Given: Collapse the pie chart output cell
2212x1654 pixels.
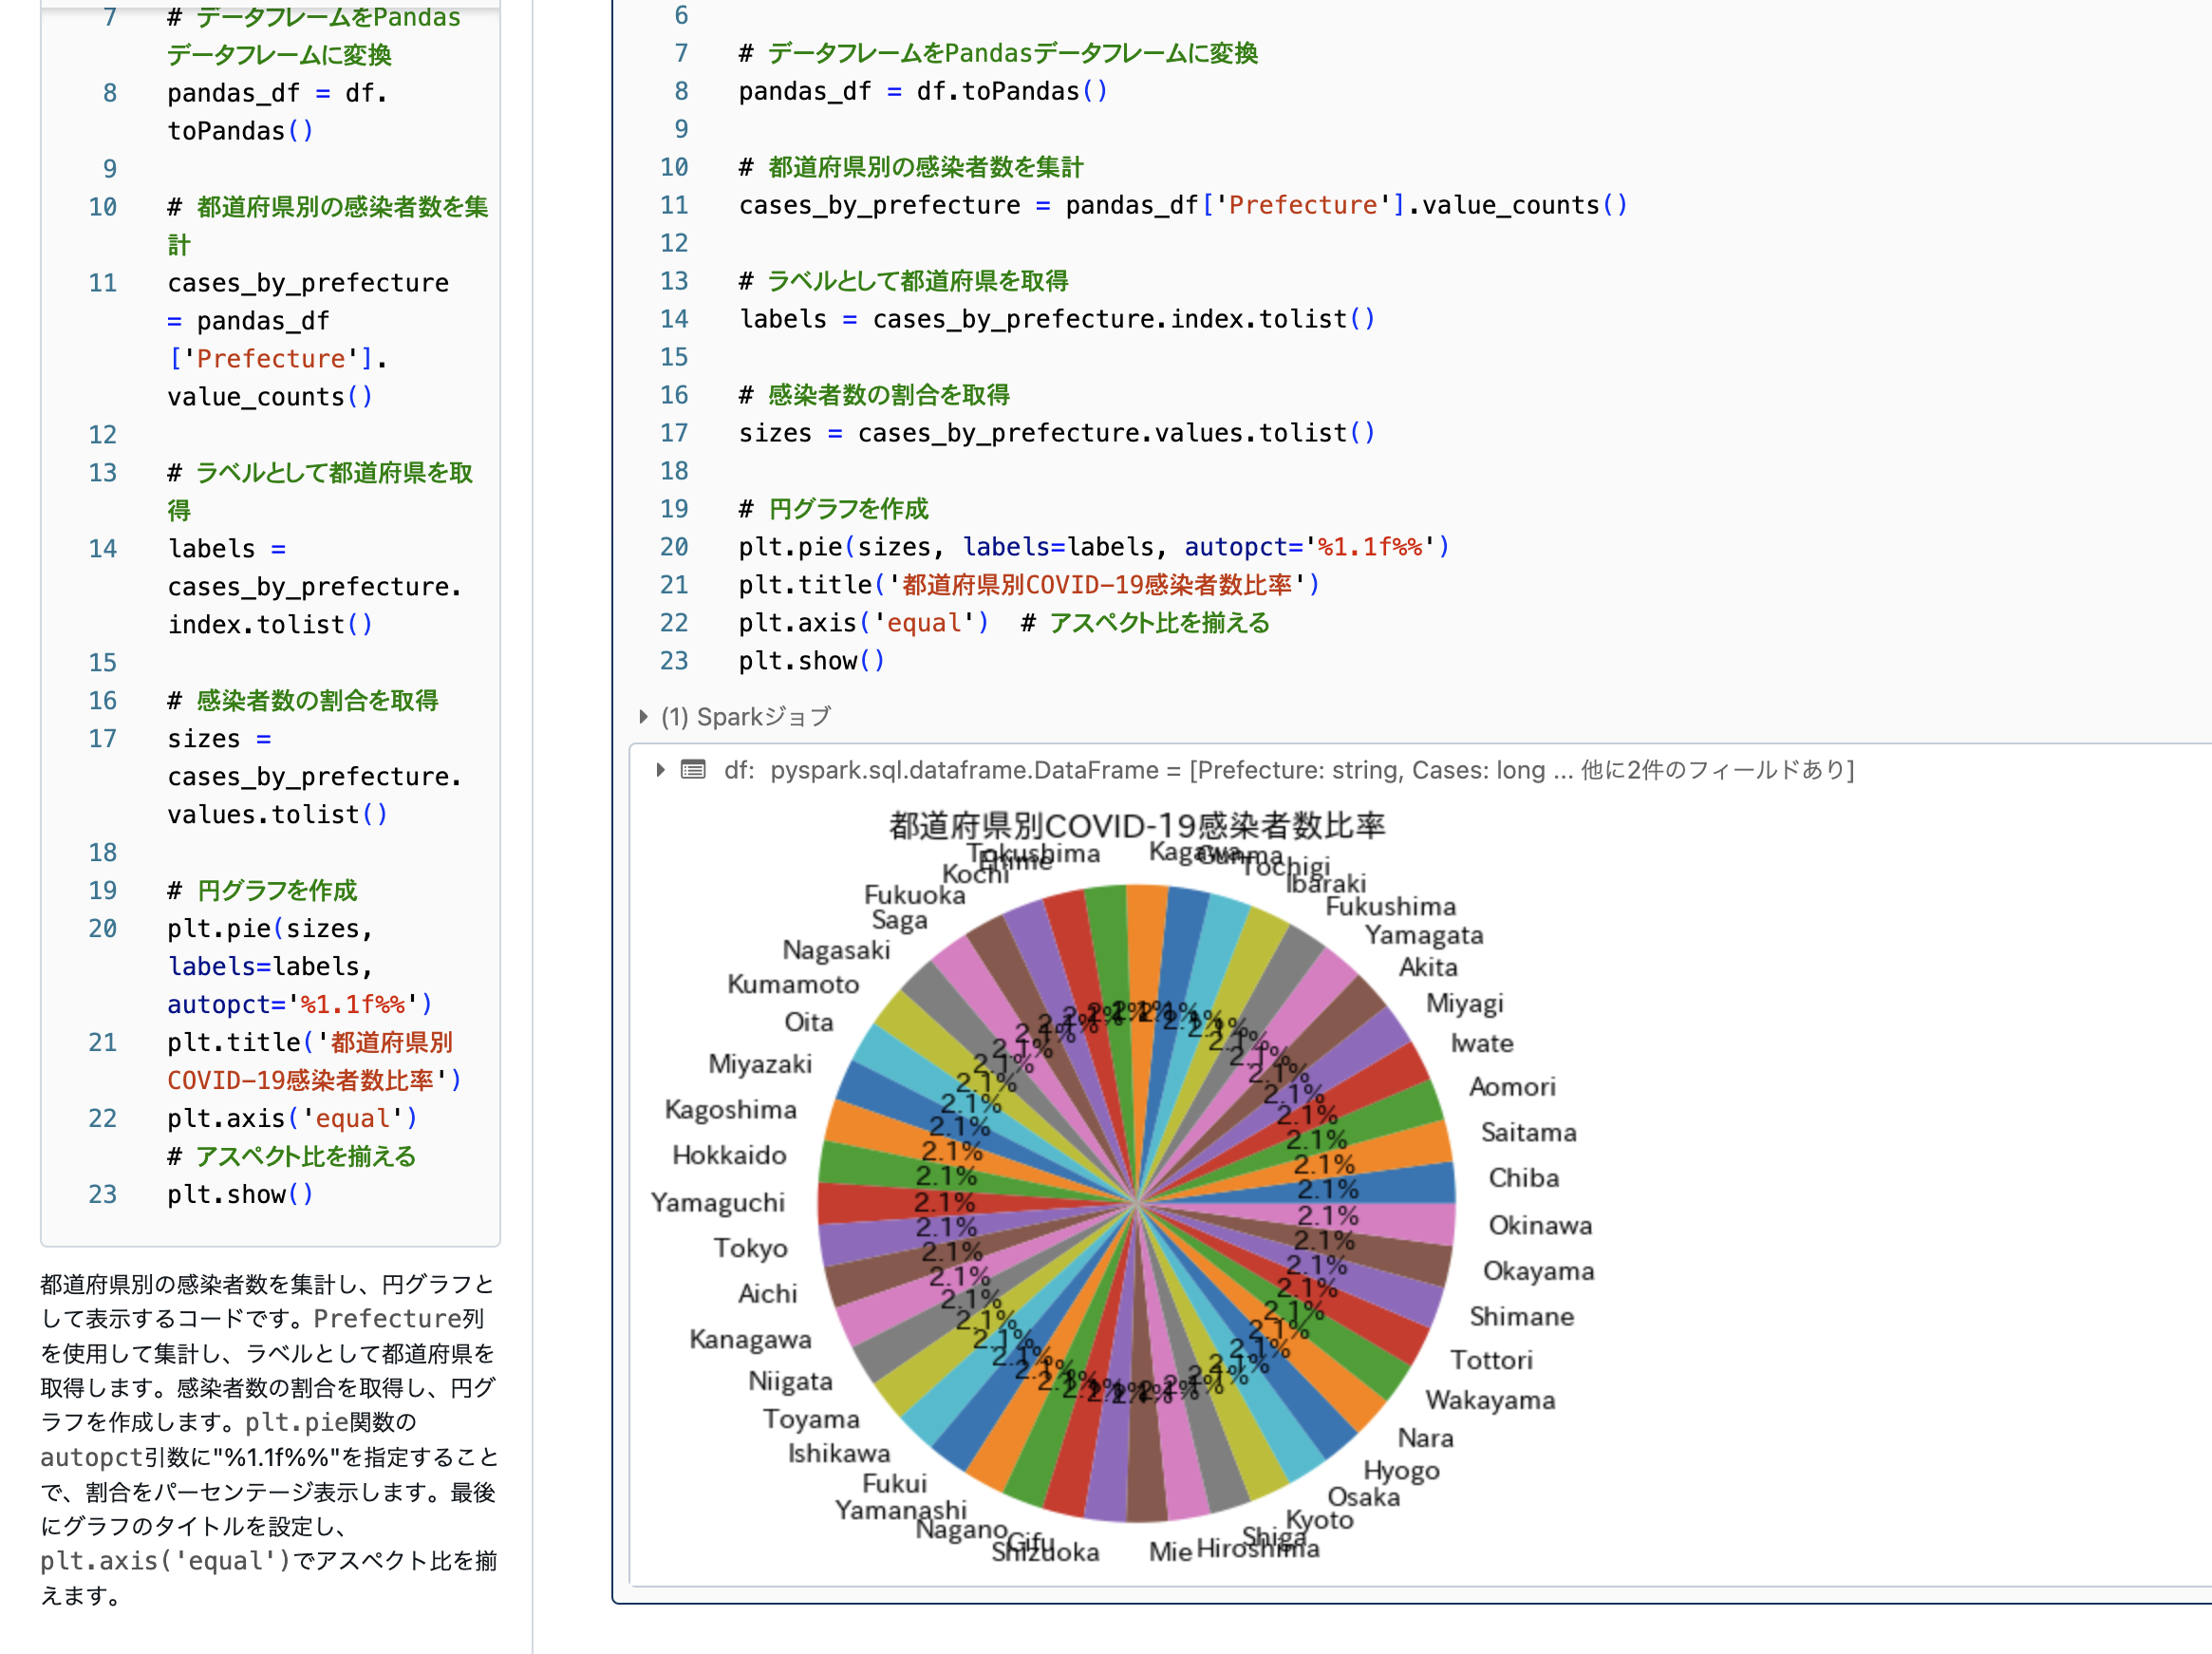Looking at the screenshot, I should click(x=660, y=770).
